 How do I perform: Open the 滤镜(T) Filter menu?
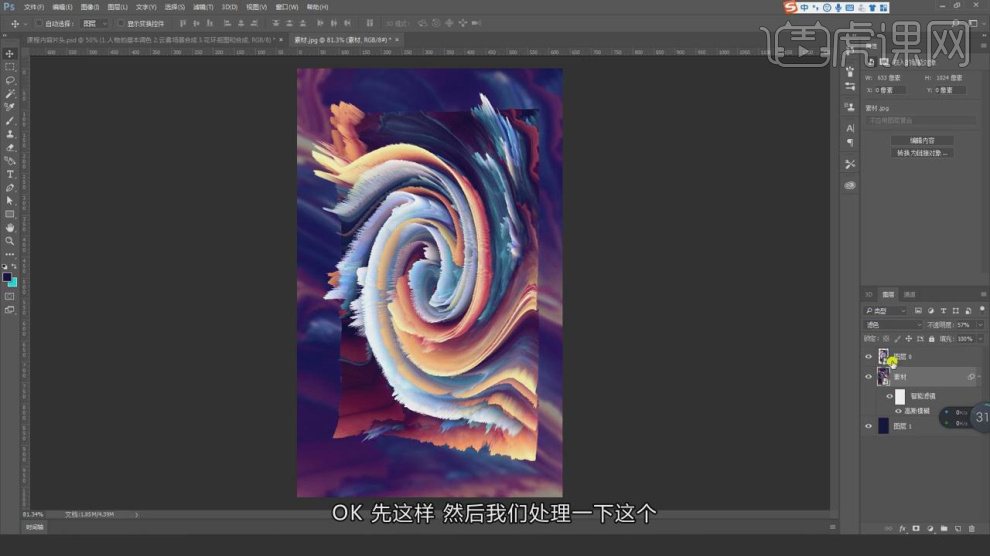[203, 7]
